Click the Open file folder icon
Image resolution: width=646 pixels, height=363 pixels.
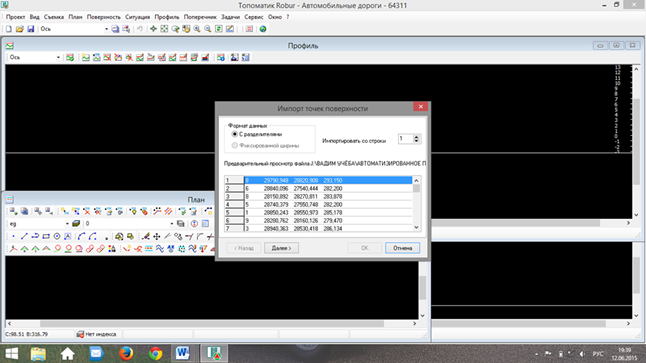coord(19,29)
